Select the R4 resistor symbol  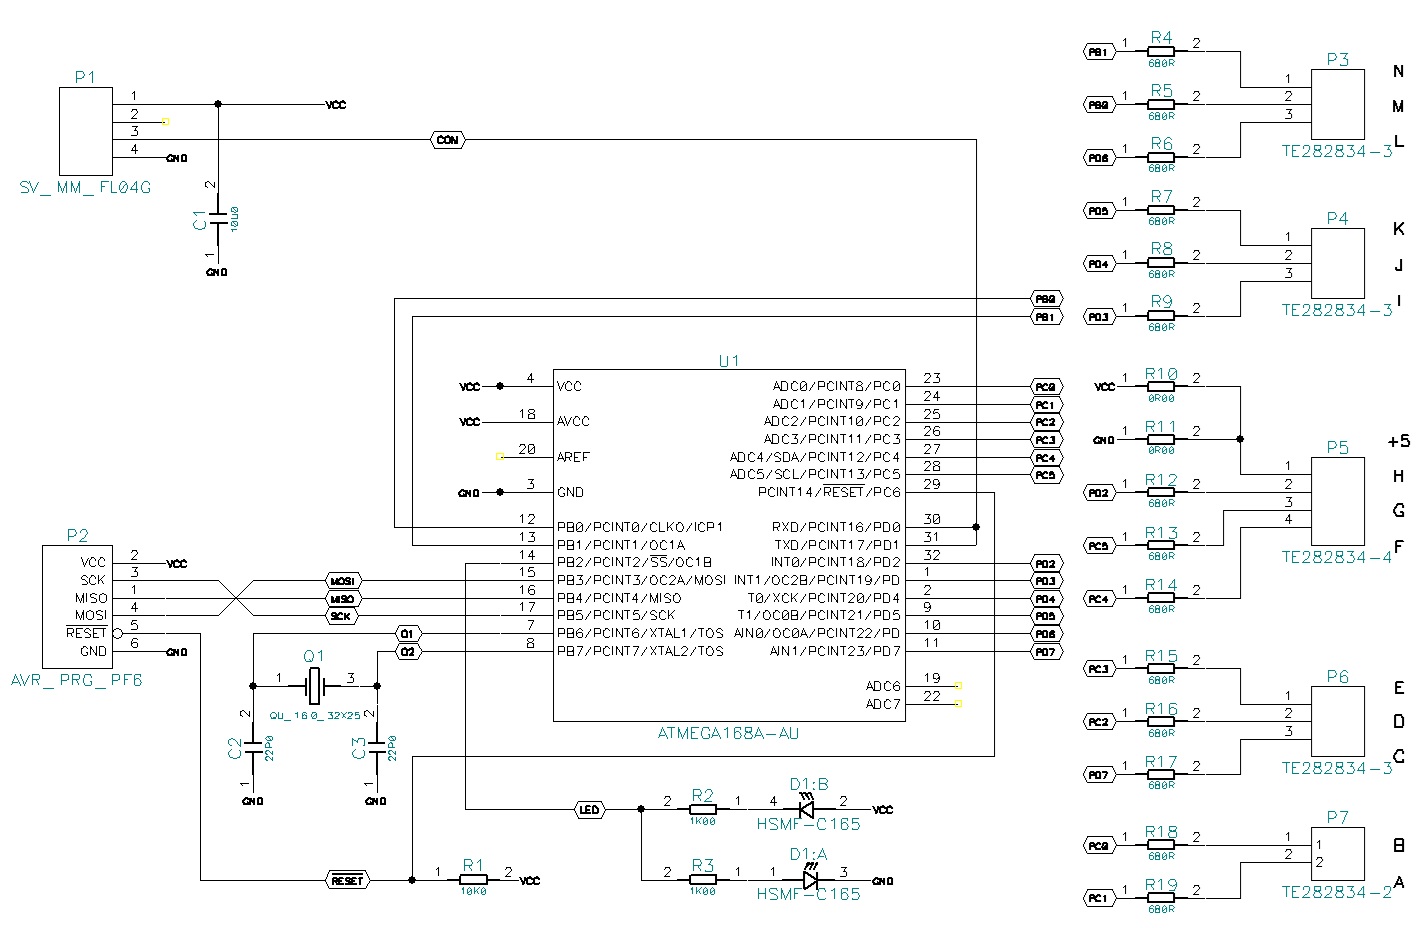point(1161,51)
